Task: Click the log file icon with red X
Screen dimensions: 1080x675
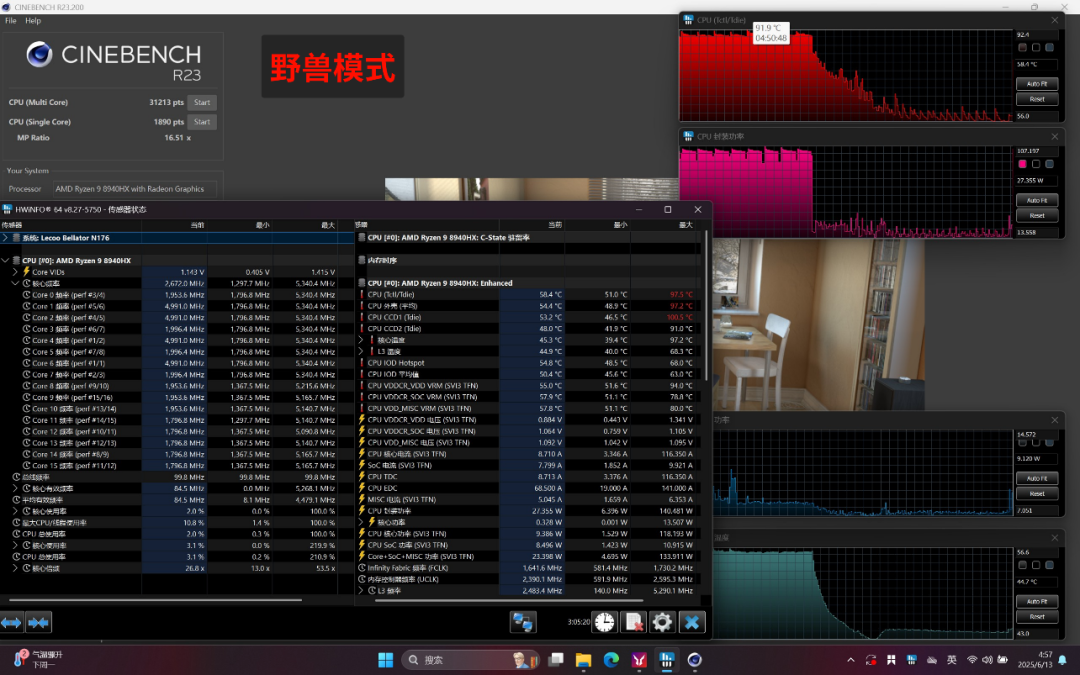Action: [633, 622]
